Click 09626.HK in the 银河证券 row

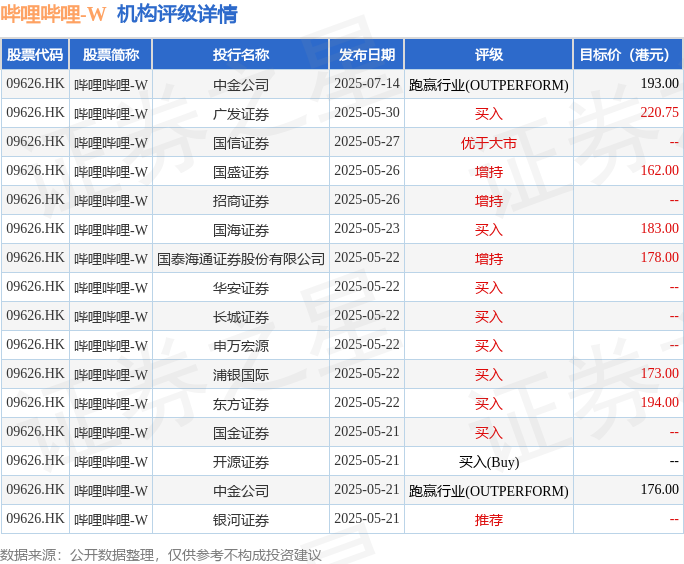click(35, 518)
